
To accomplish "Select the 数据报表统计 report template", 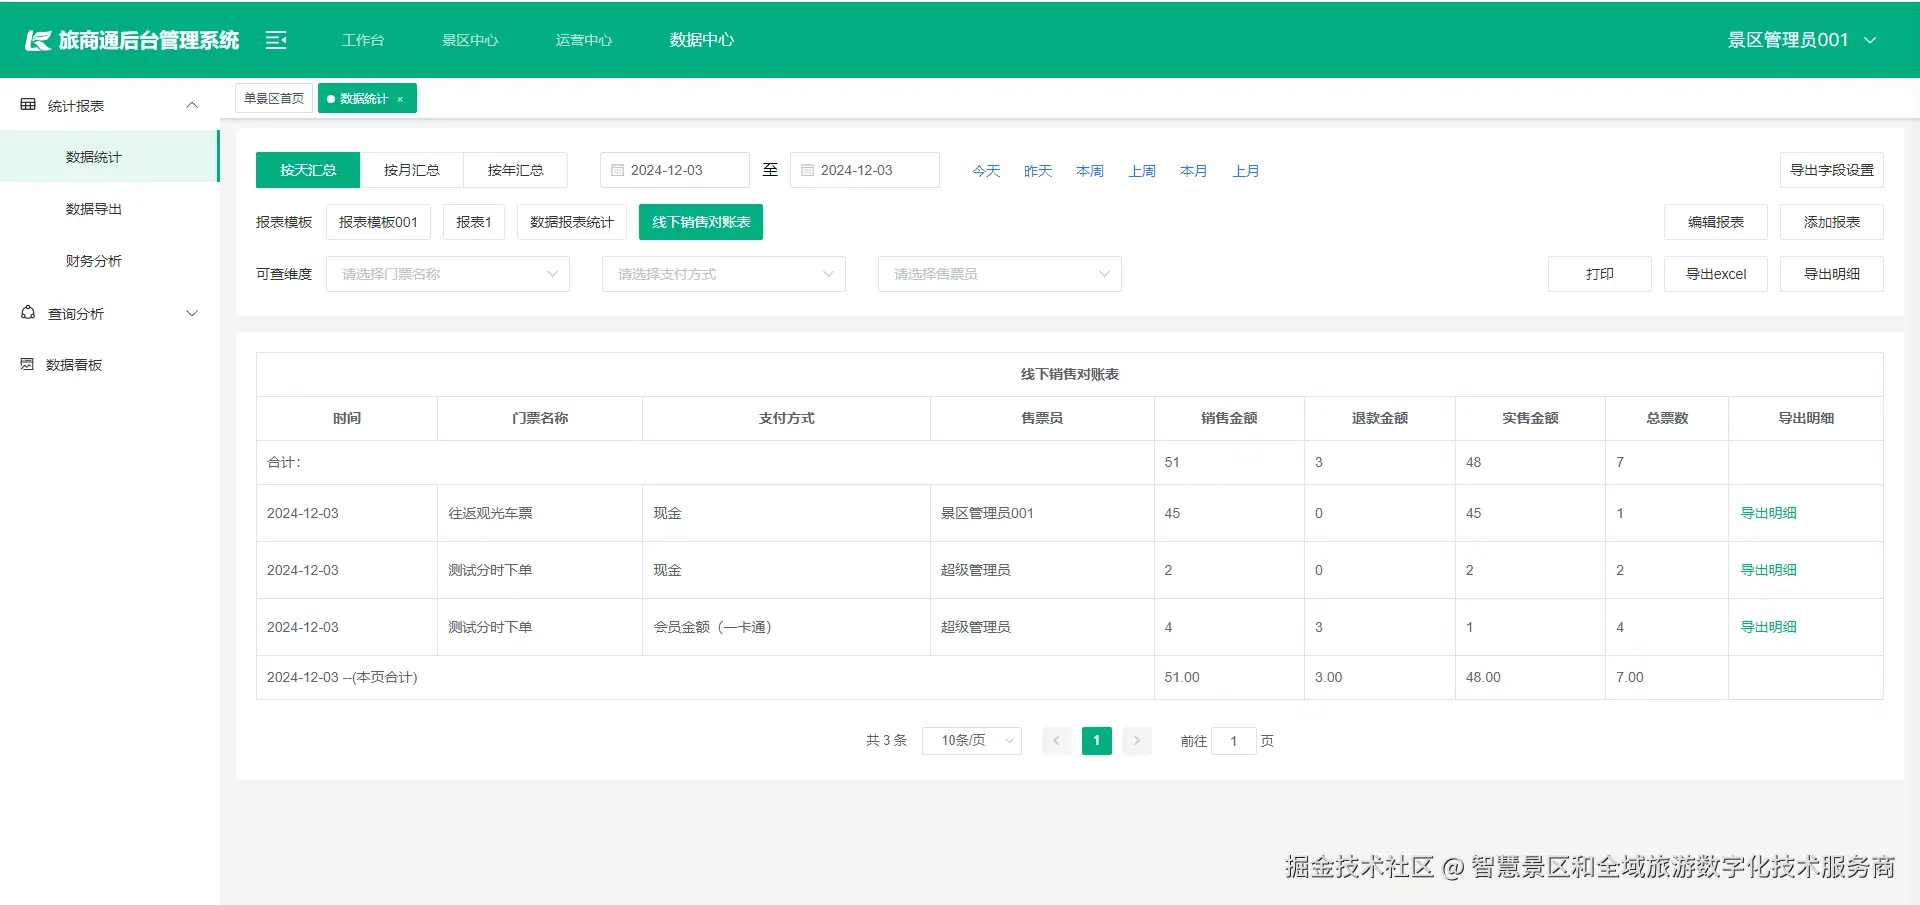I will (x=571, y=221).
